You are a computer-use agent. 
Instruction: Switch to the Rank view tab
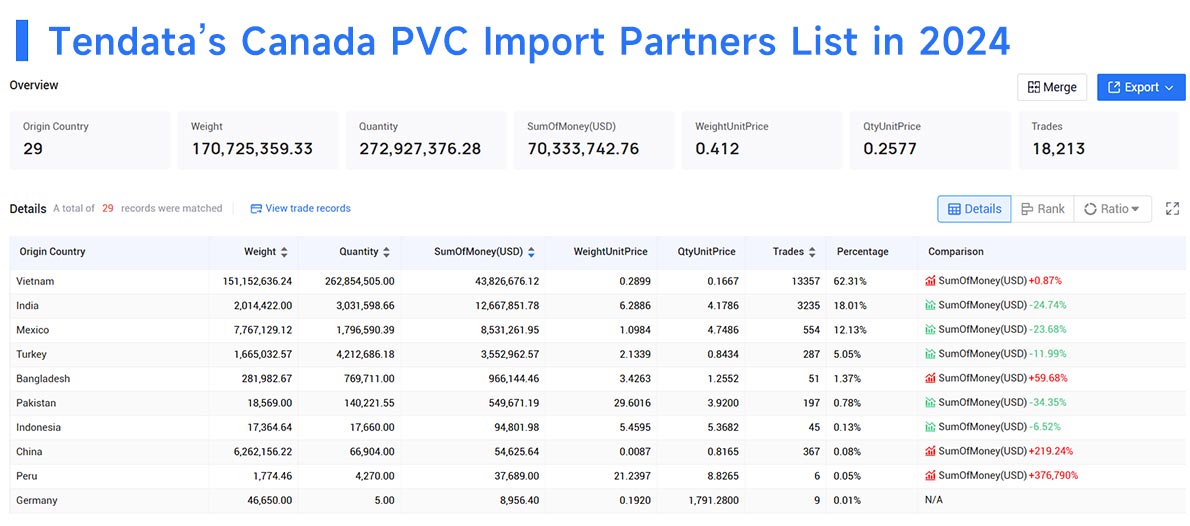click(1043, 209)
